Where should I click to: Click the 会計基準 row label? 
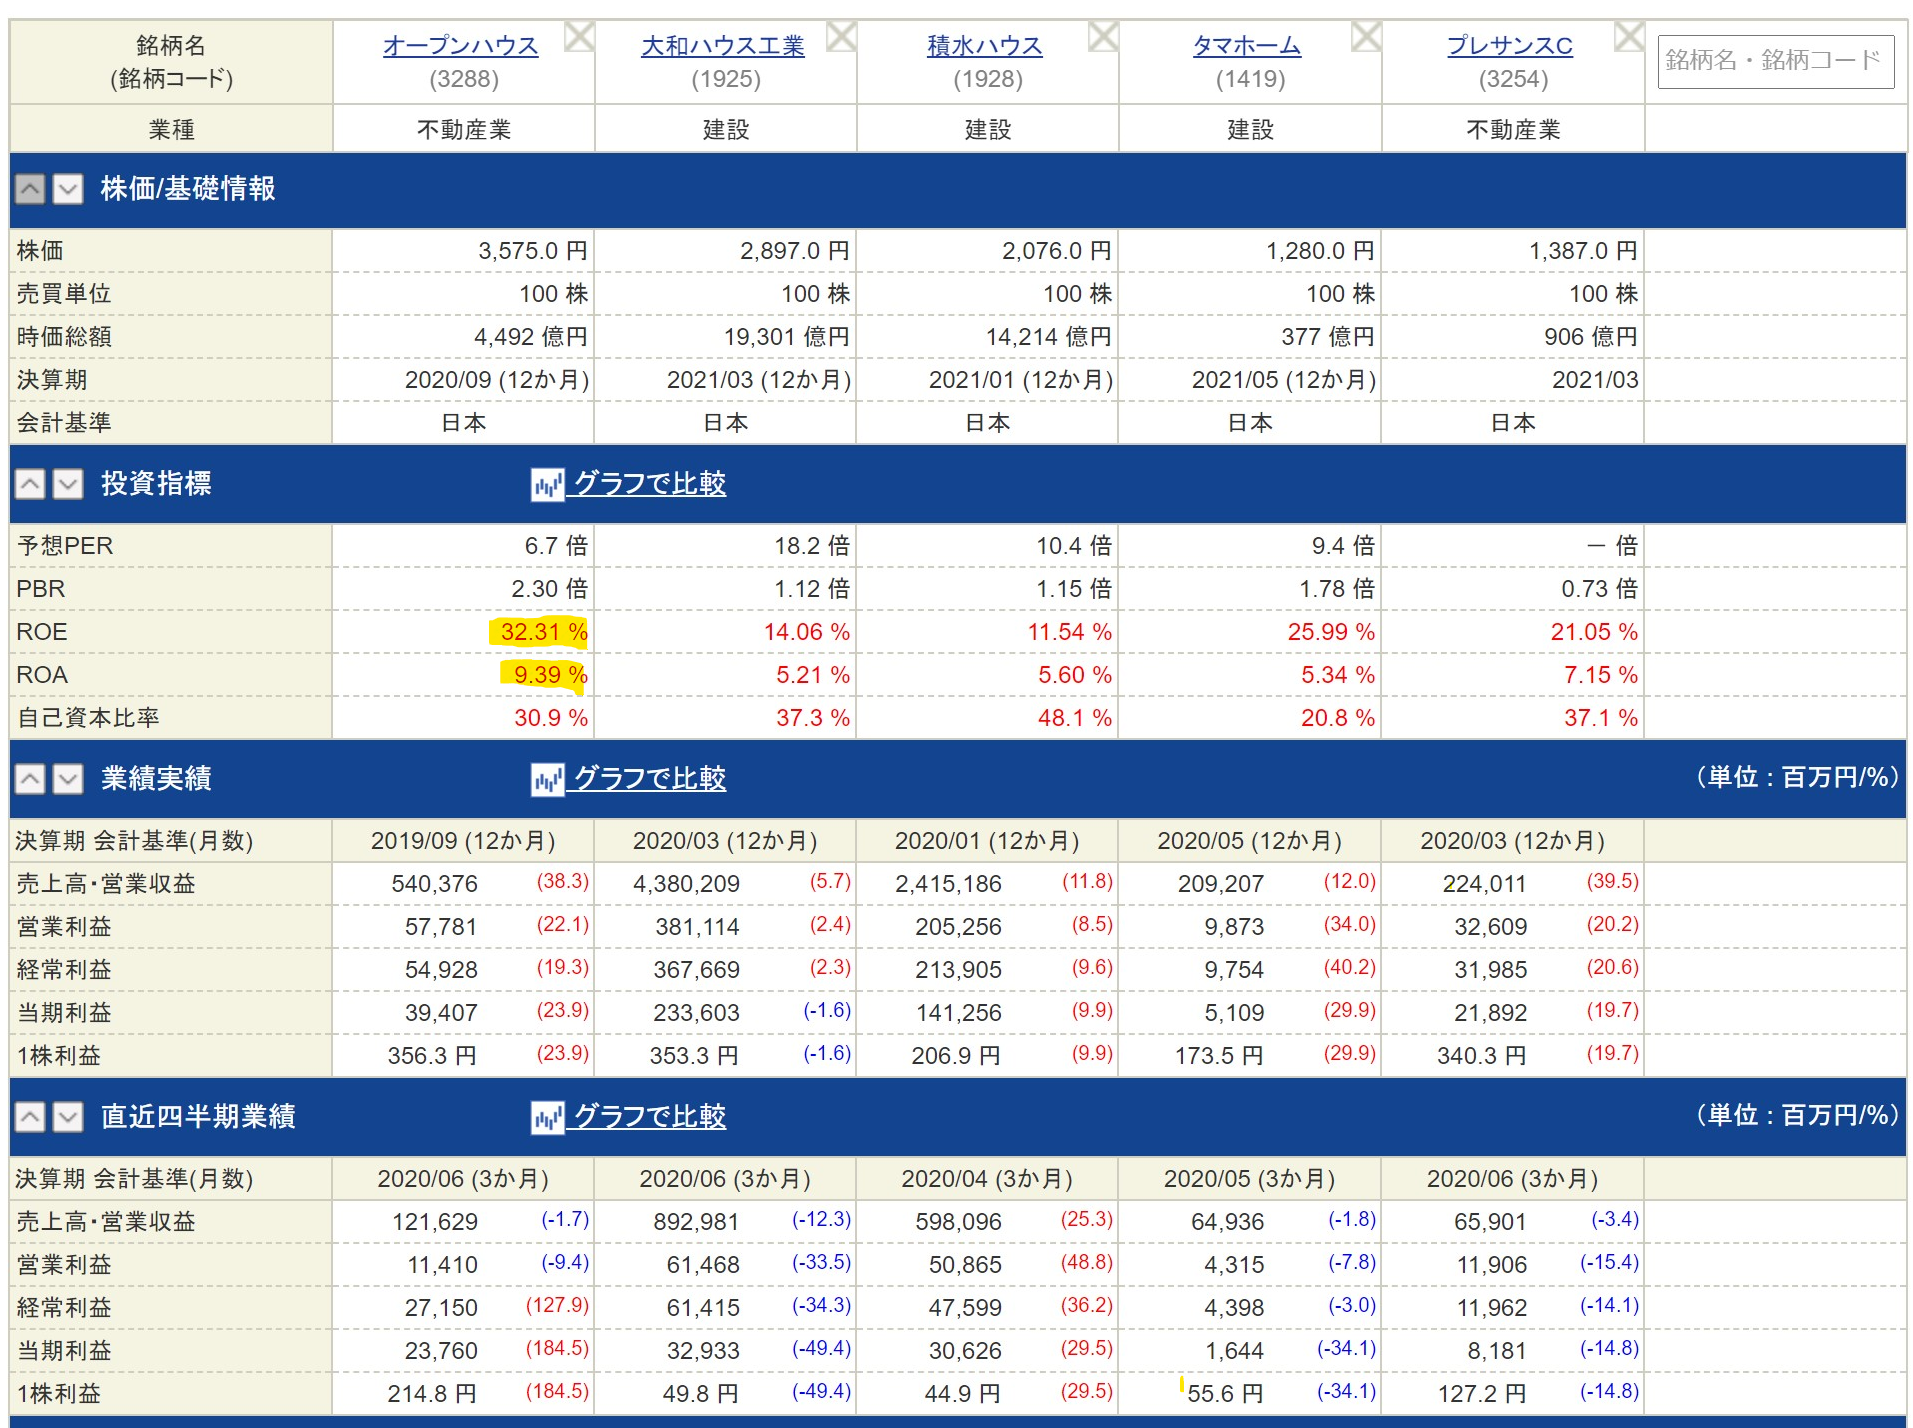[x=64, y=423]
